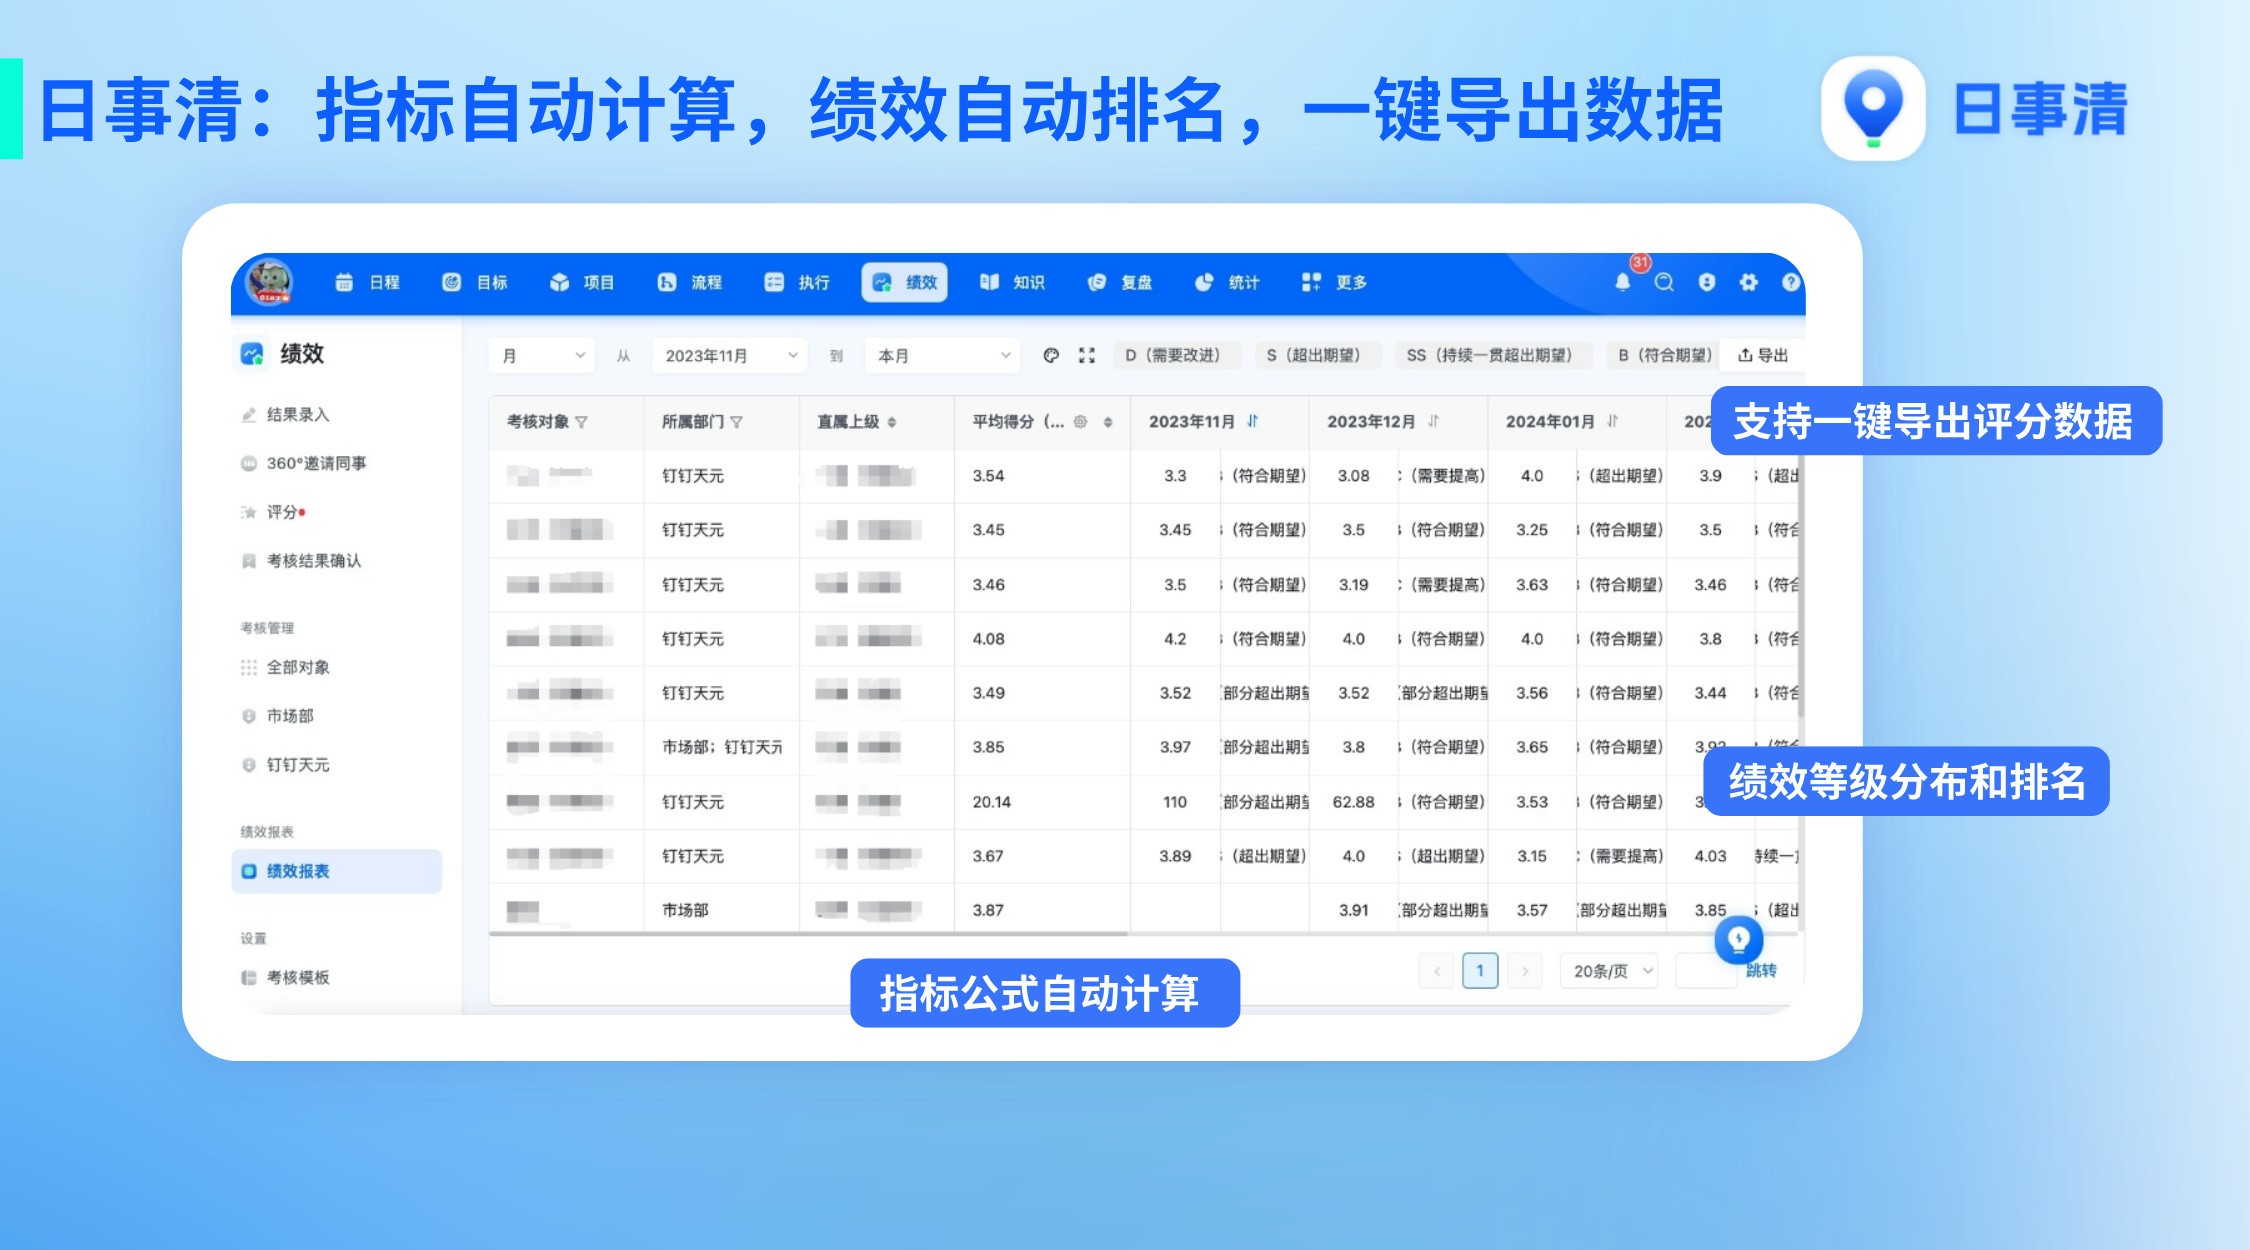Open 考核结果确认 in sidebar
This screenshot has width=2250, height=1250.
(x=313, y=561)
